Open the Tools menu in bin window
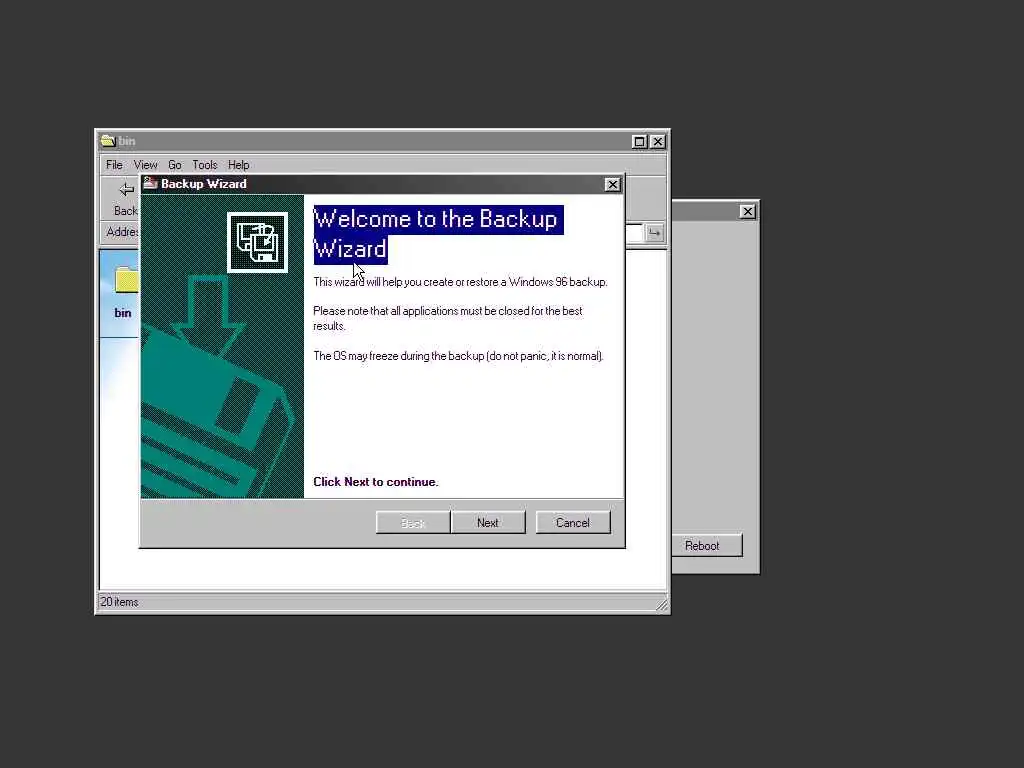Viewport: 1024px width, 768px height. pyautogui.click(x=204, y=165)
